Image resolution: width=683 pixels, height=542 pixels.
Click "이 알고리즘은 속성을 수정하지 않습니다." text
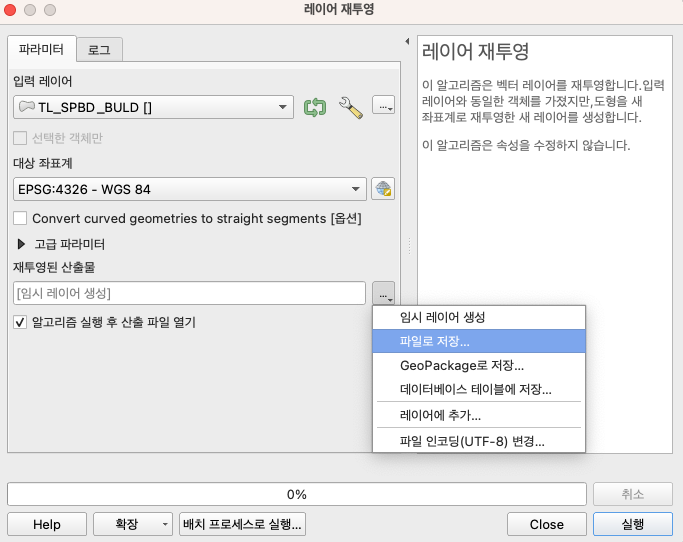click(526, 145)
